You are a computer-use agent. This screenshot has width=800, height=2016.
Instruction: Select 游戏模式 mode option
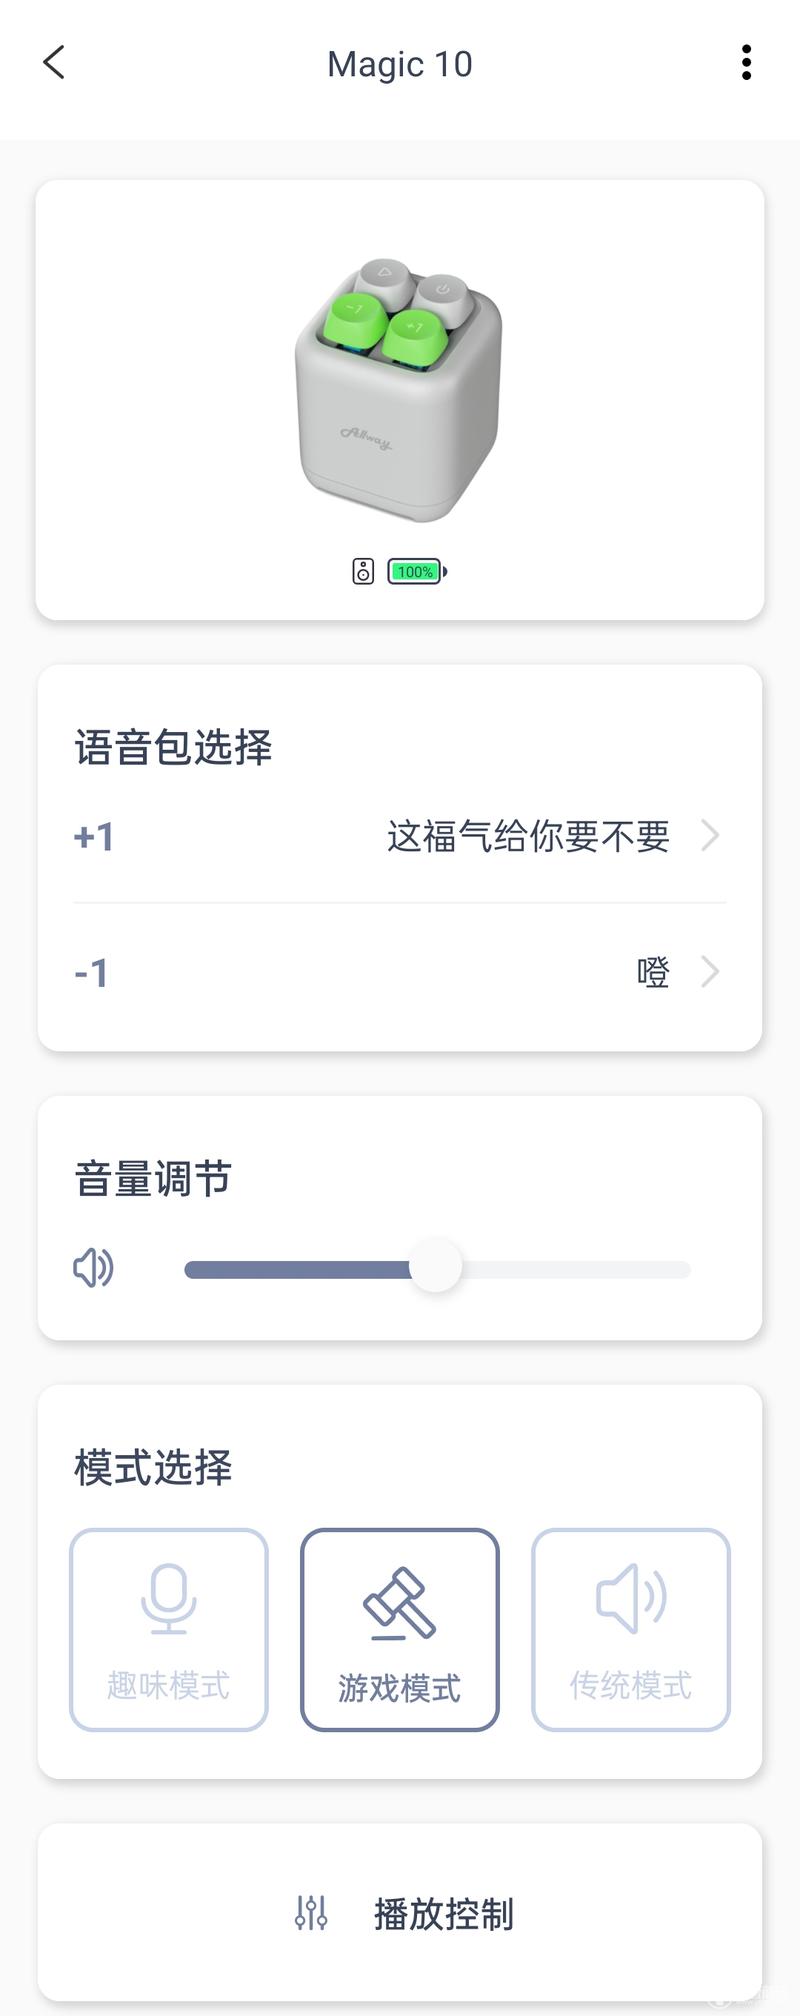click(x=400, y=1629)
